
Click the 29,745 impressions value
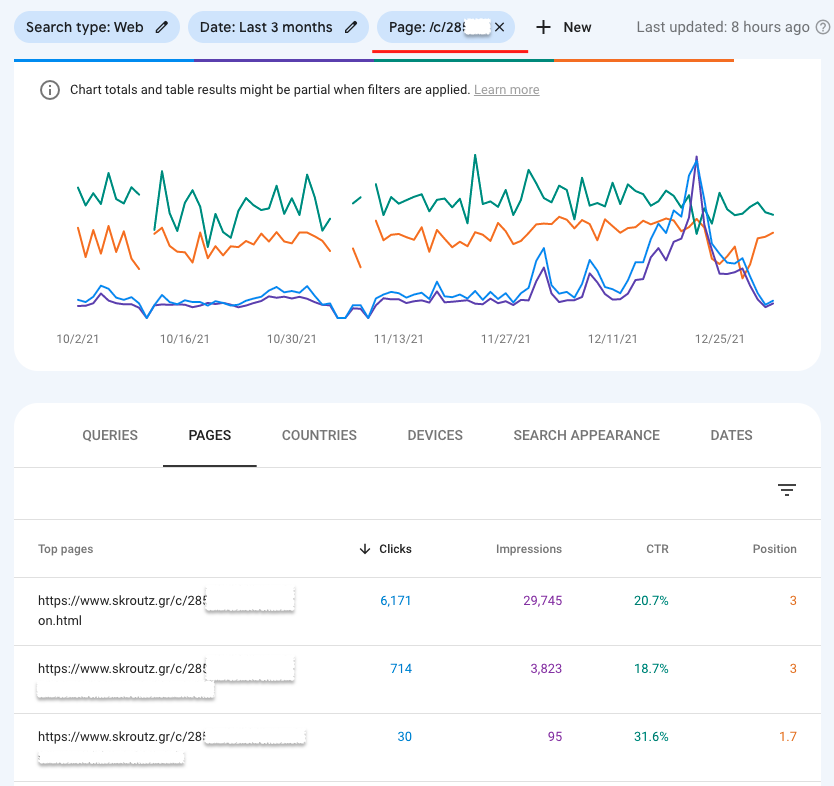point(543,601)
